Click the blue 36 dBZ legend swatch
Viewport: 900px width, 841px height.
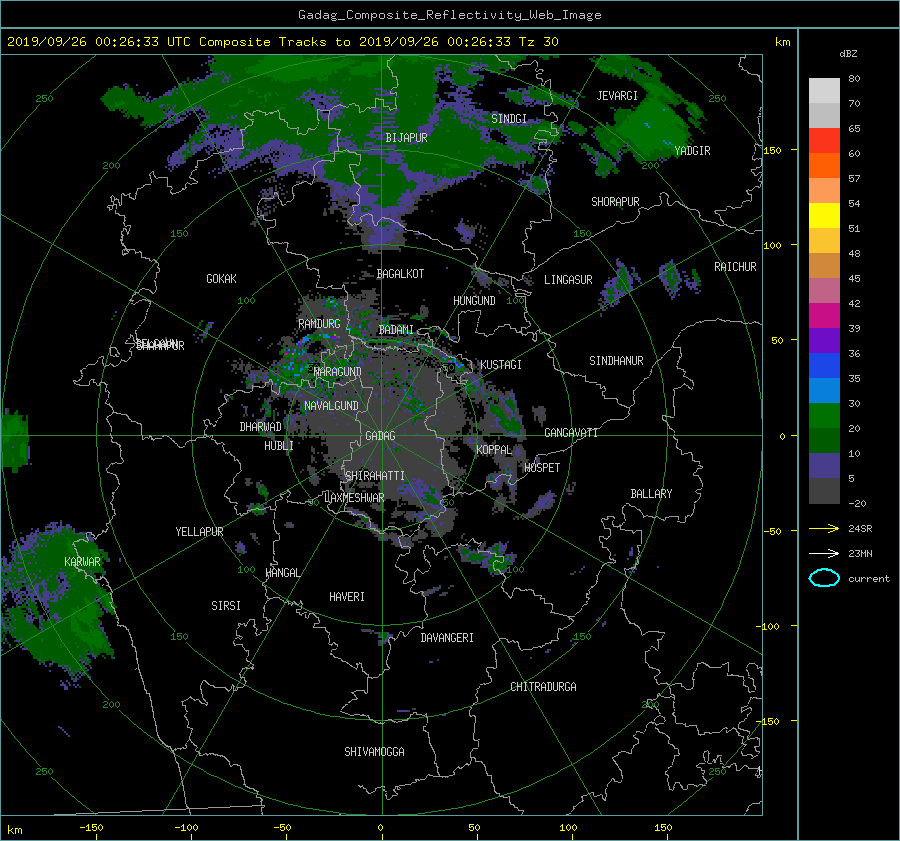click(x=824, y=365)
